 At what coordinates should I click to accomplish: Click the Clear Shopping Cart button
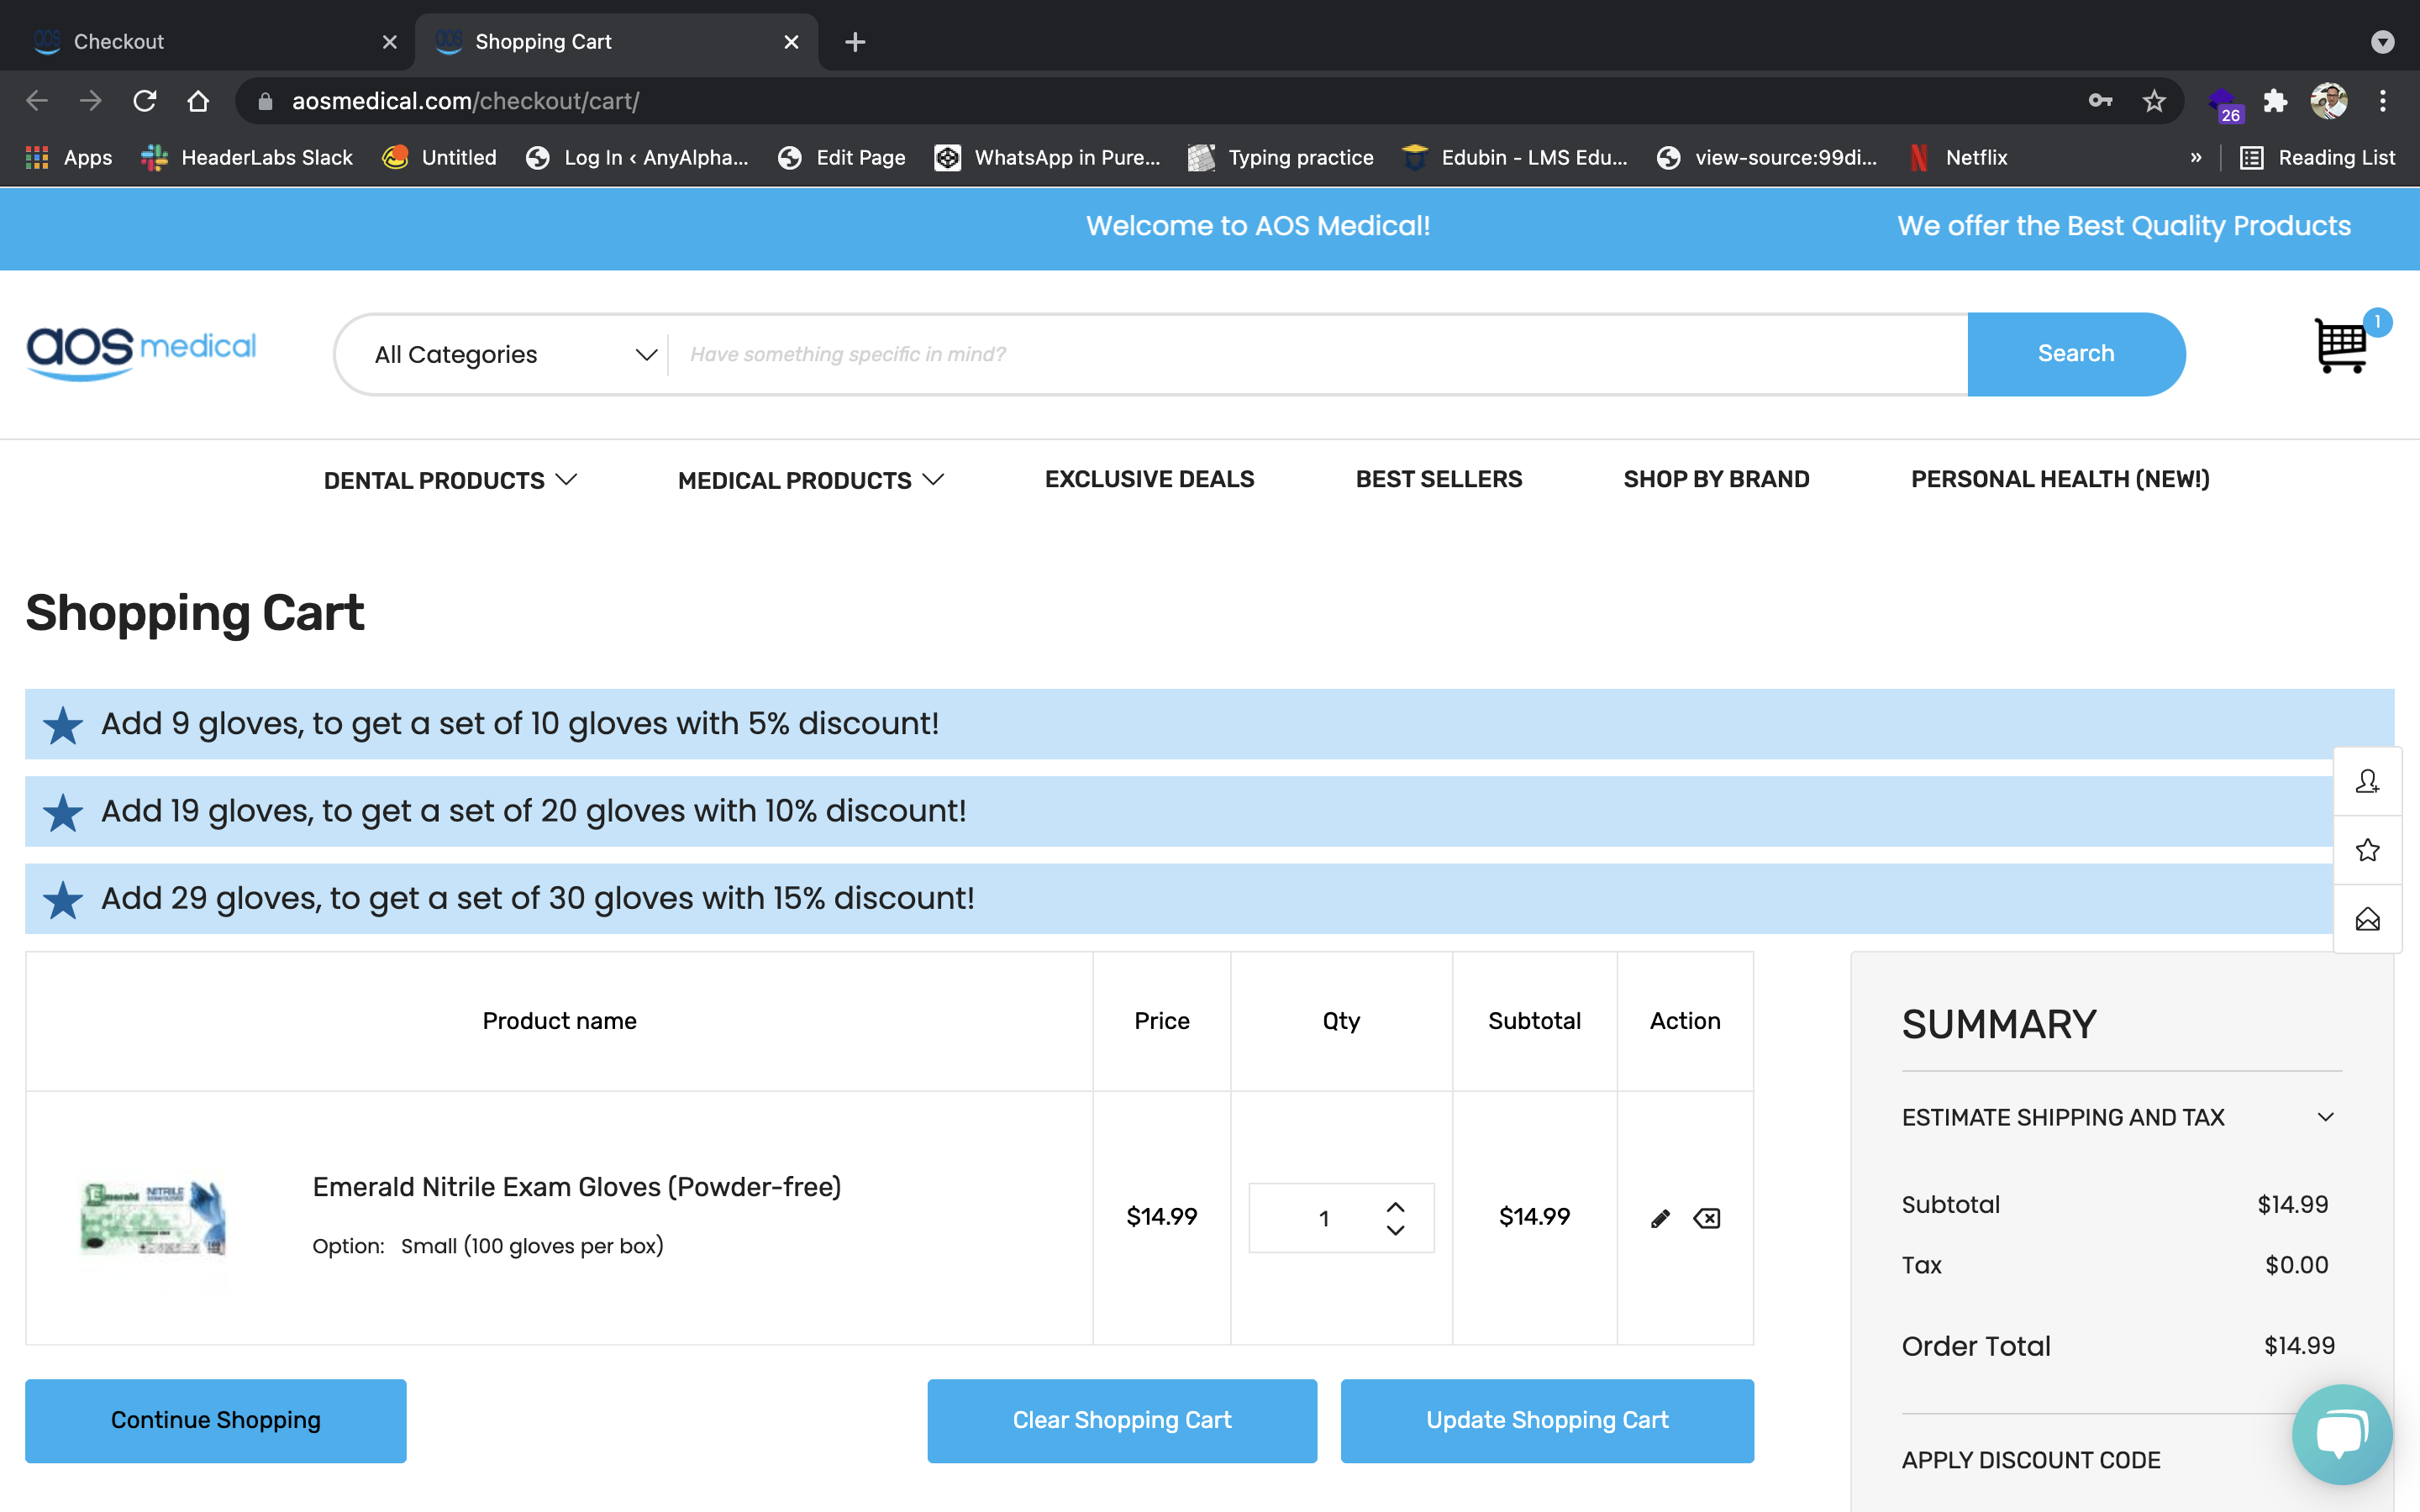point(1121,1420)
